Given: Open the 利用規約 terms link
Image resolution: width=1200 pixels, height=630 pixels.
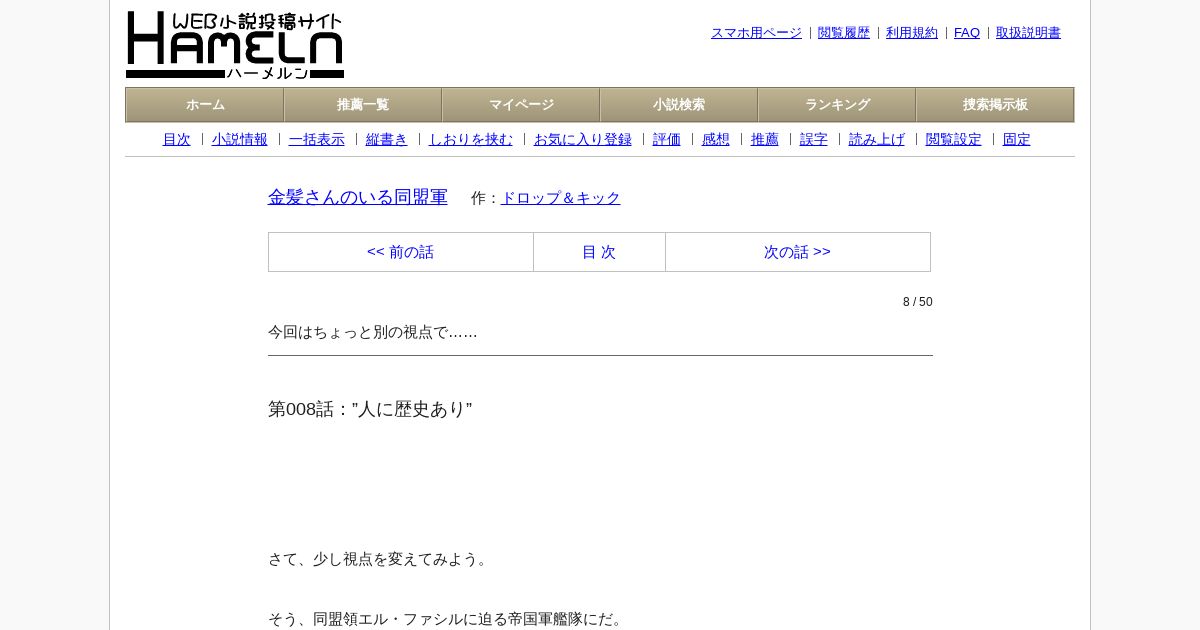Looking at the screenshot, I should pos(912,33).
